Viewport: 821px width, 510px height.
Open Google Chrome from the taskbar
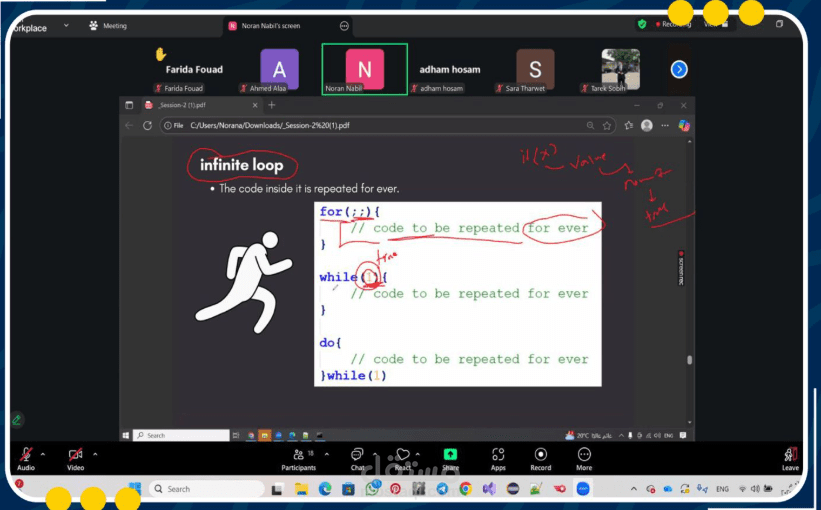[x=465, y=489]
